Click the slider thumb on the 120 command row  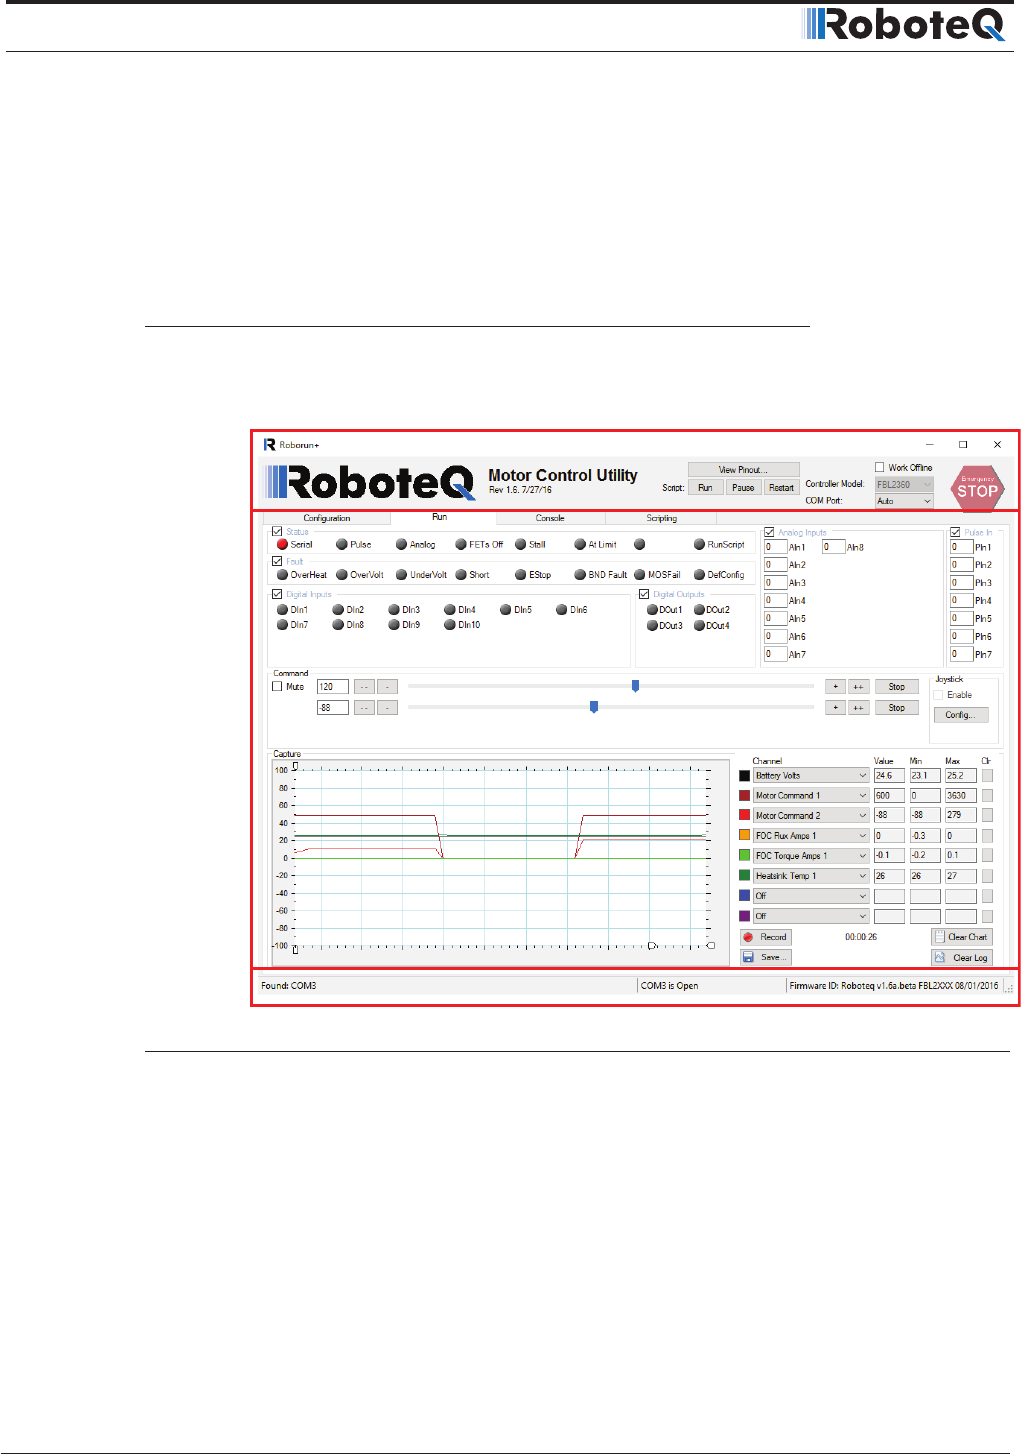coord(635,686)
